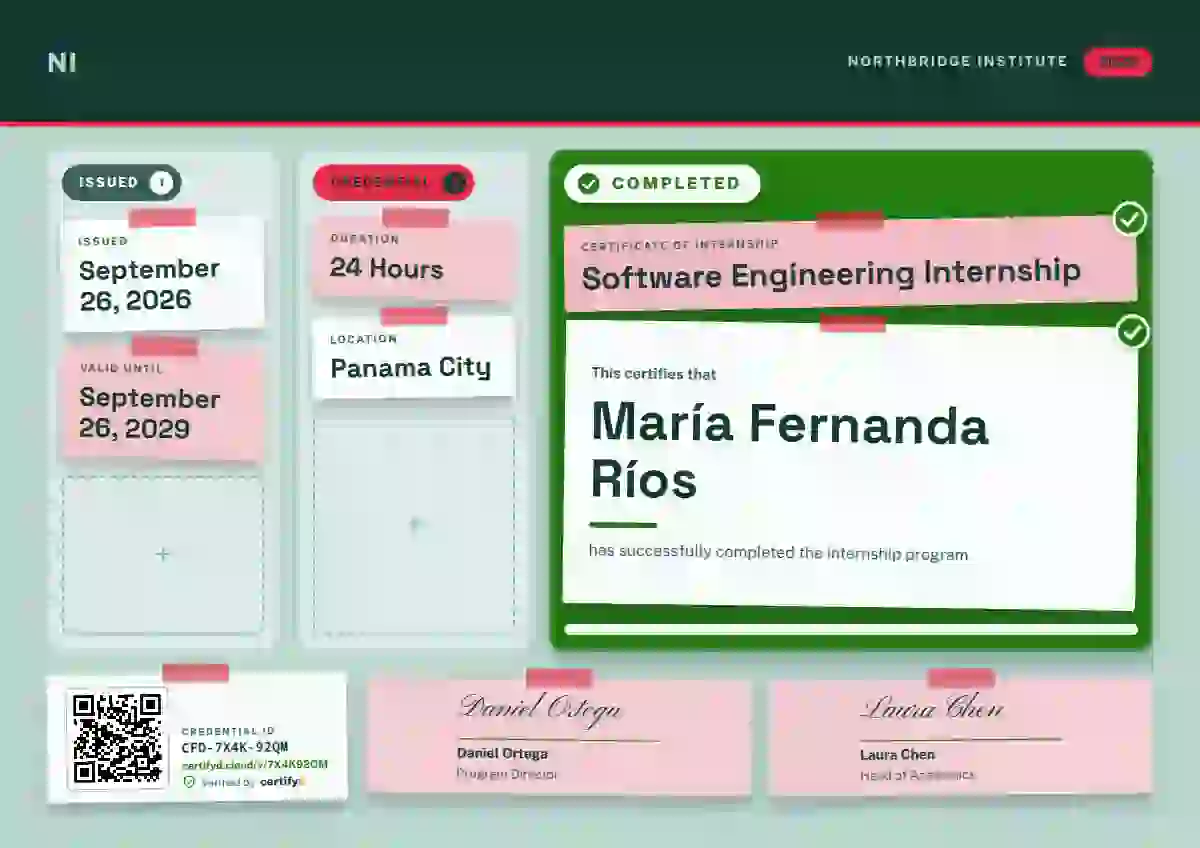Click the red pill badge beside Northbridge Institute
Image resolution: width=1200 pixels, height=848 pixels.
point(1118,62)
